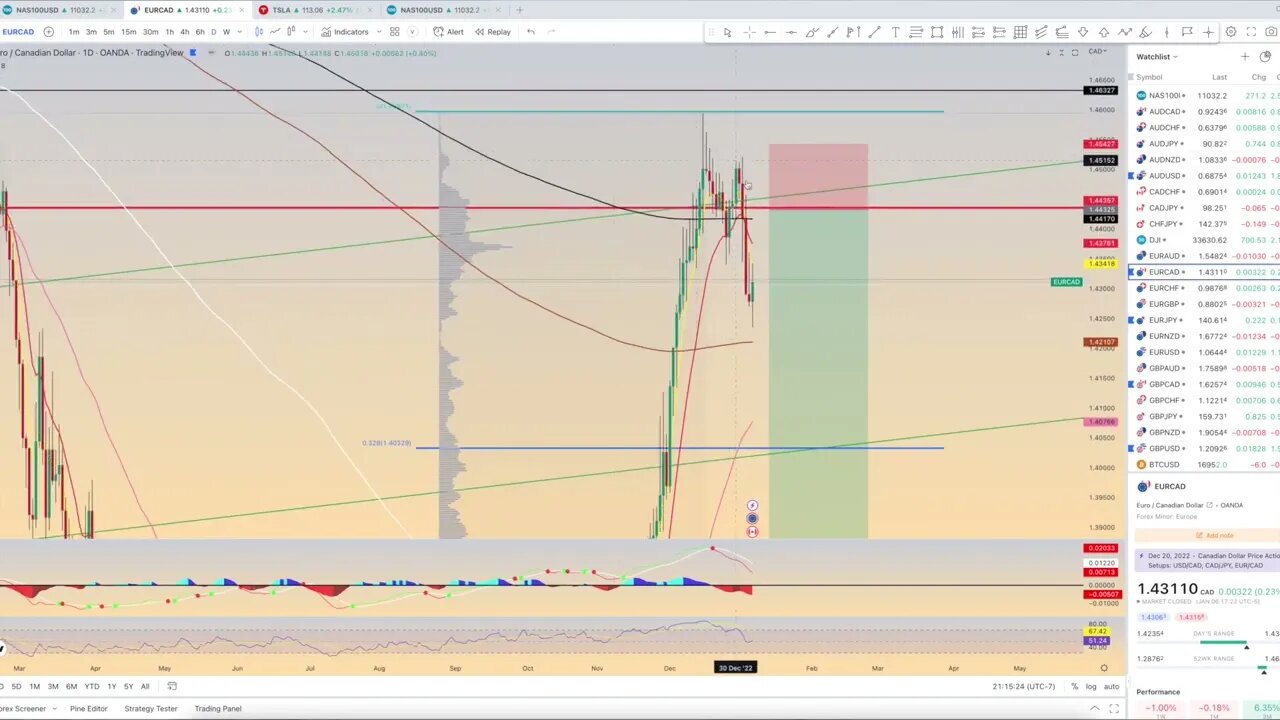
Task: Open a new browser tab
Action: (519, 10)
